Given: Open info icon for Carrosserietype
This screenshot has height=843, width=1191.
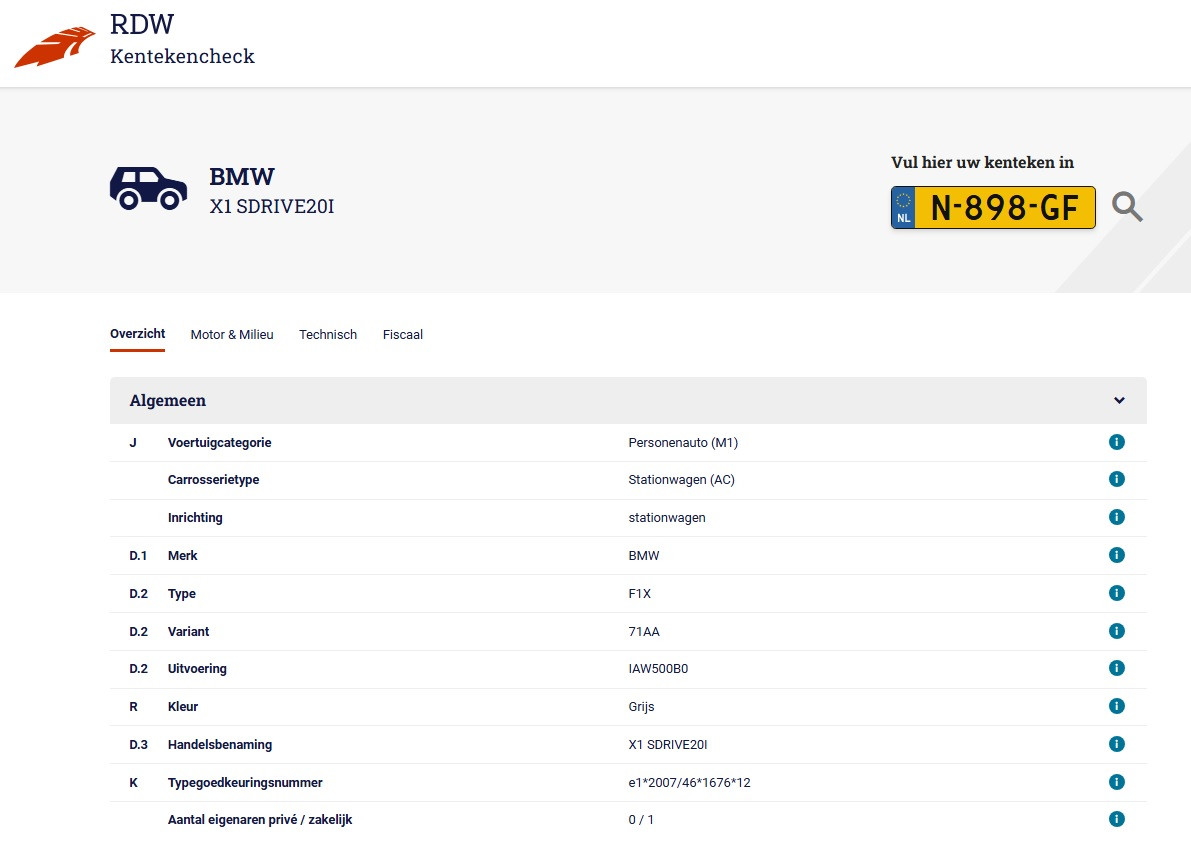Looking at the screenshot, I should point(1117,479).
